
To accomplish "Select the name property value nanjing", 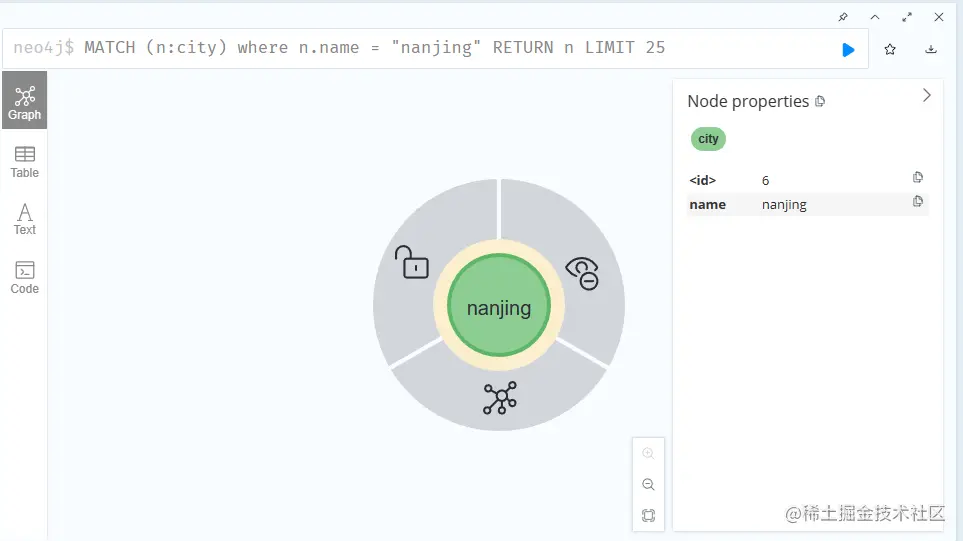I will pyautogui.click(x=784, y=205).
